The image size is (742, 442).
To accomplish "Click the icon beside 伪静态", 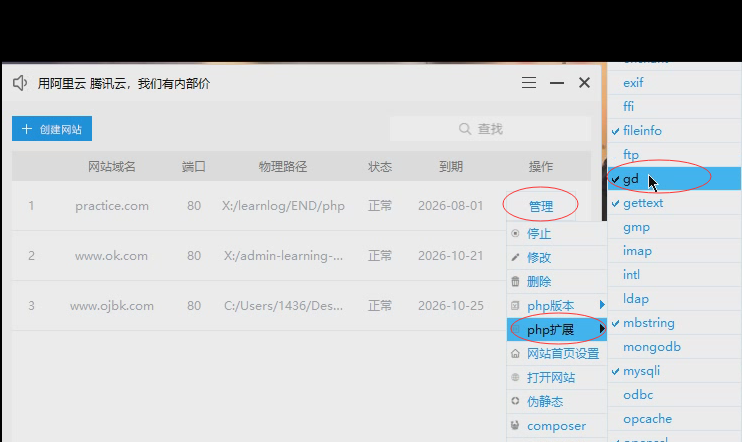I will tap(515, 401).
